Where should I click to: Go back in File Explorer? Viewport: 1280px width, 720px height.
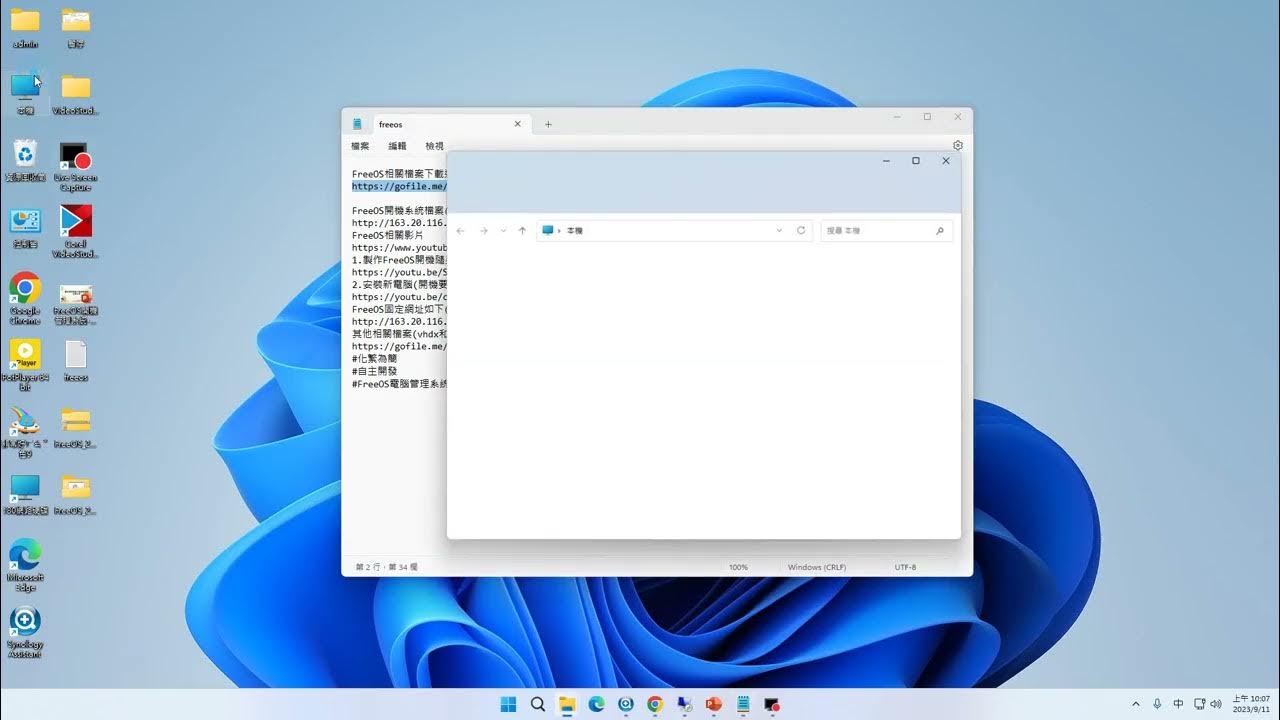[x=461, y=231]
